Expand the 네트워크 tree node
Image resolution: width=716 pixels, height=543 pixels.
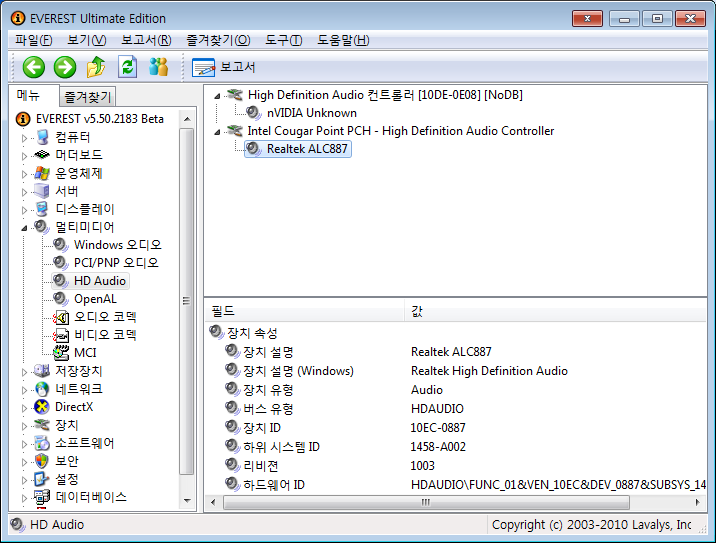coord(24,390)
